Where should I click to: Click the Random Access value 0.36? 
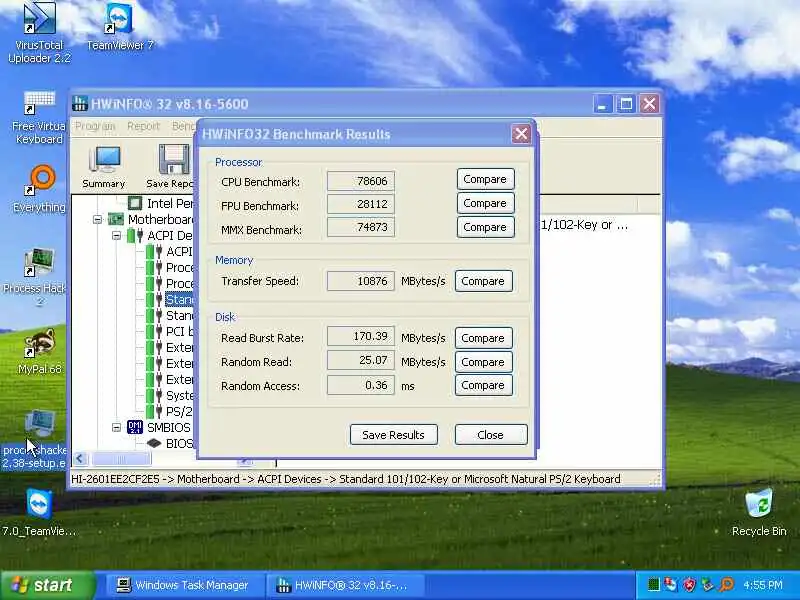point(361,385)
